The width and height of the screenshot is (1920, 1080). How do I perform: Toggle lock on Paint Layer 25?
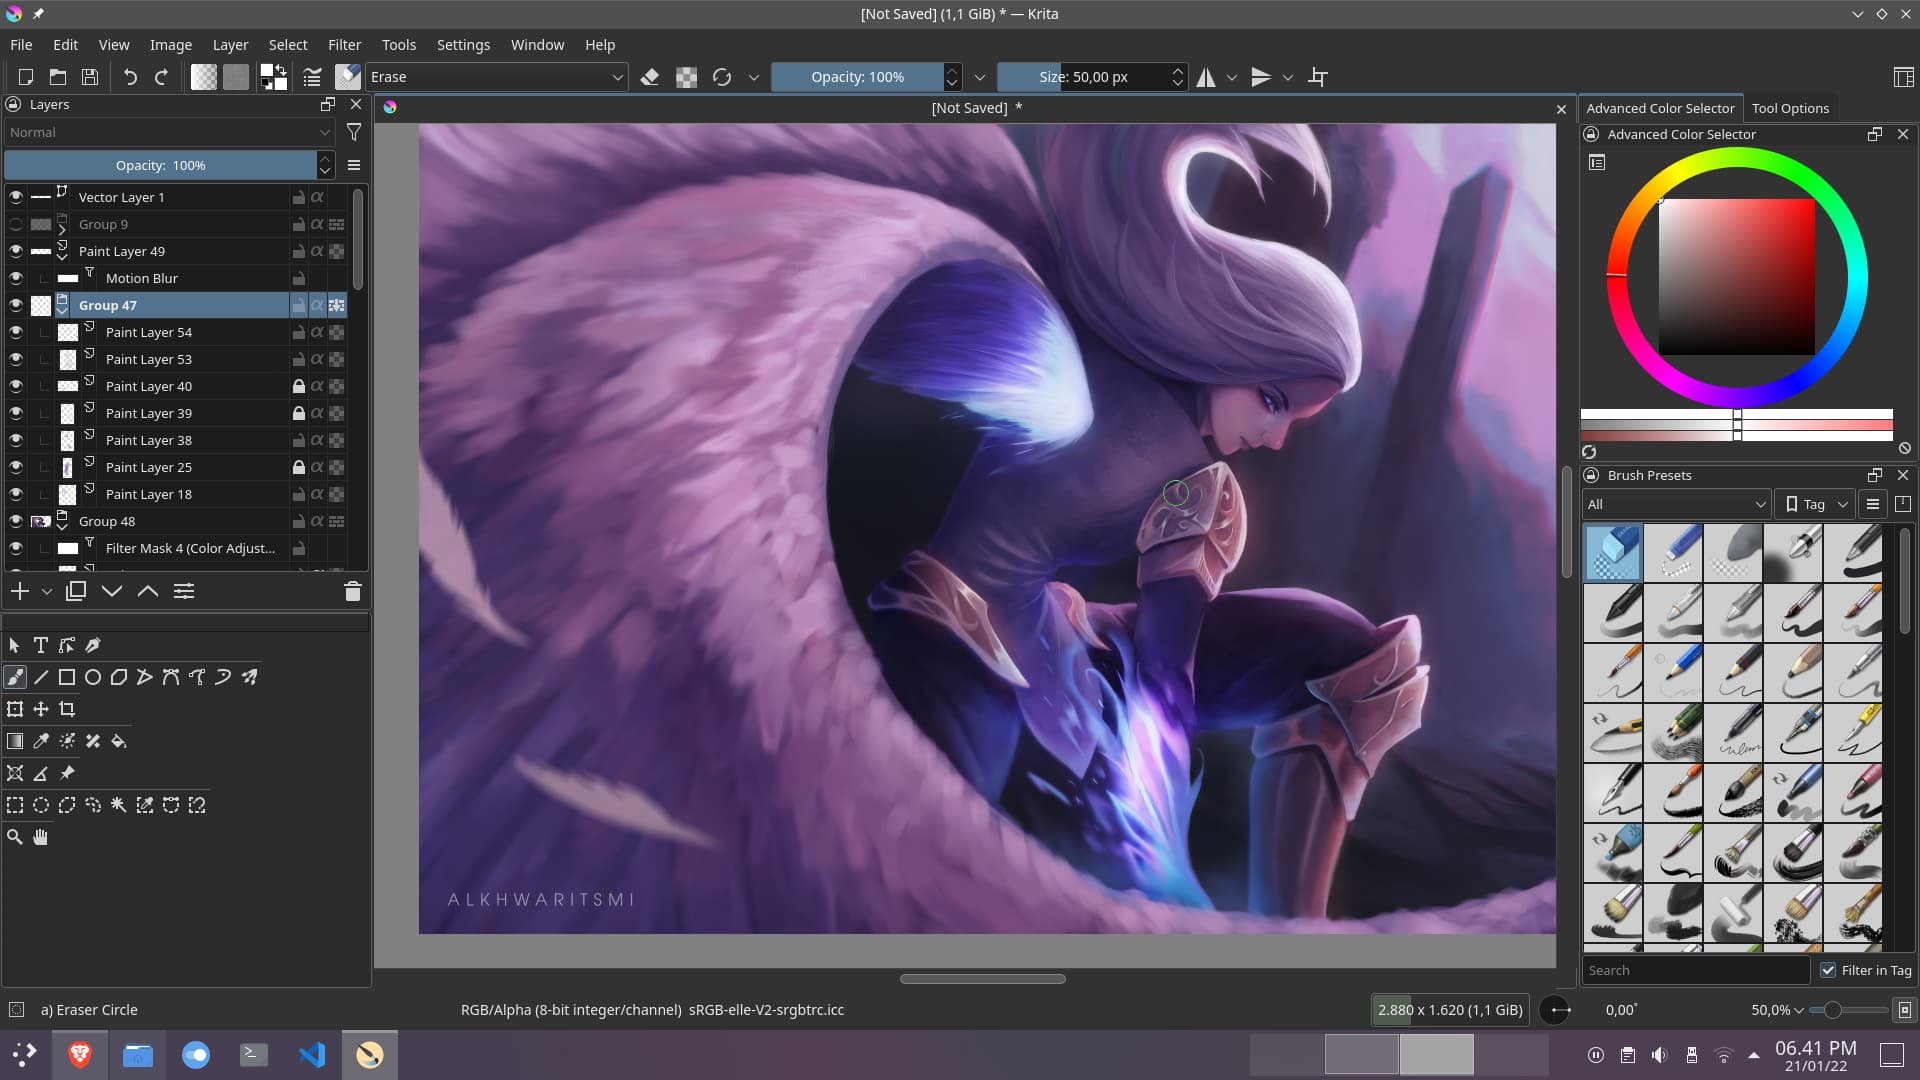pos(298,467)
